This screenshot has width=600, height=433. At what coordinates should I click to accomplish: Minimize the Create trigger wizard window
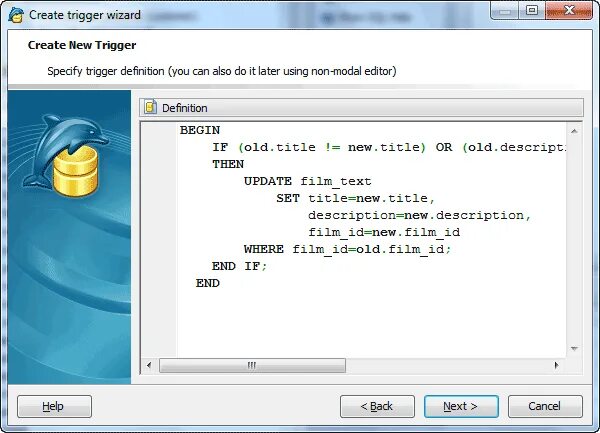tap(505, 10)
